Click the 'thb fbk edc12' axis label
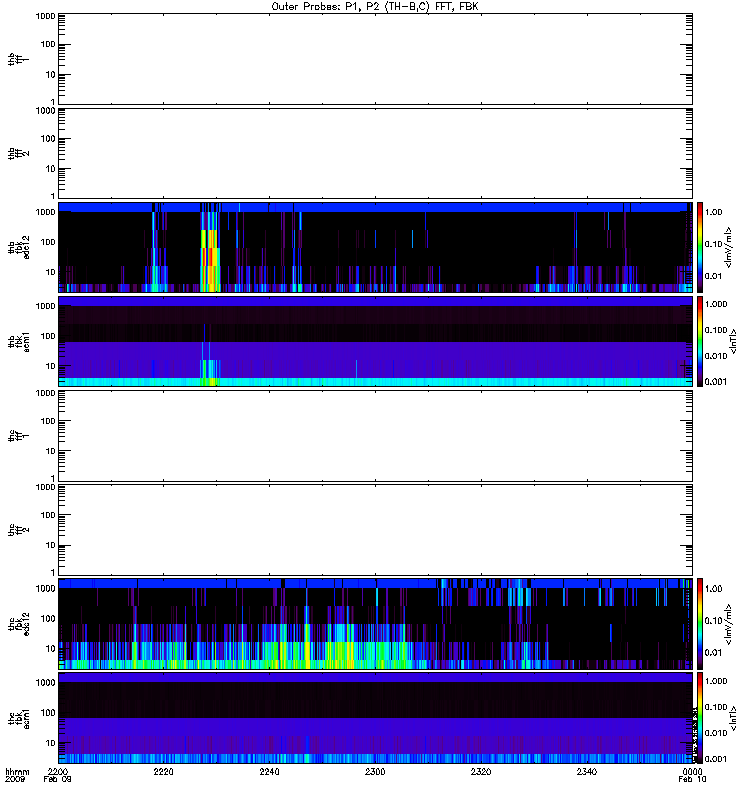Viewport: 750px width, 800px height. pyautogui.click(x=19, y=247)
